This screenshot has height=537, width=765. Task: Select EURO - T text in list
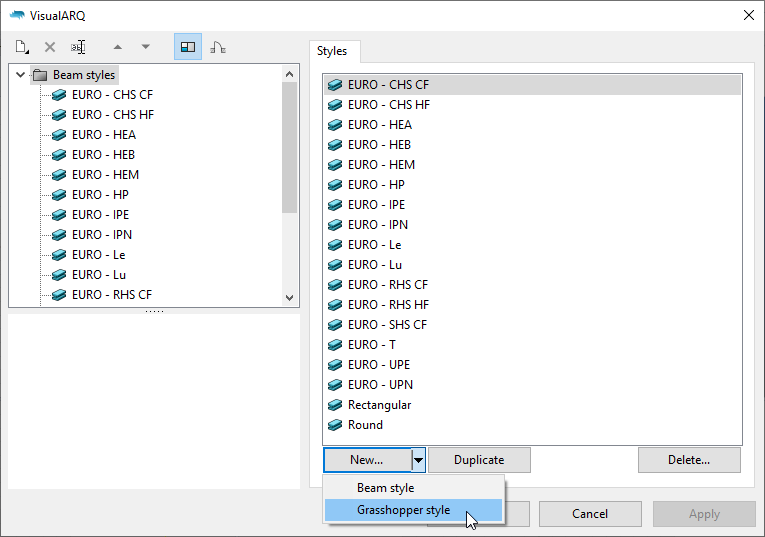click(372, 345)
